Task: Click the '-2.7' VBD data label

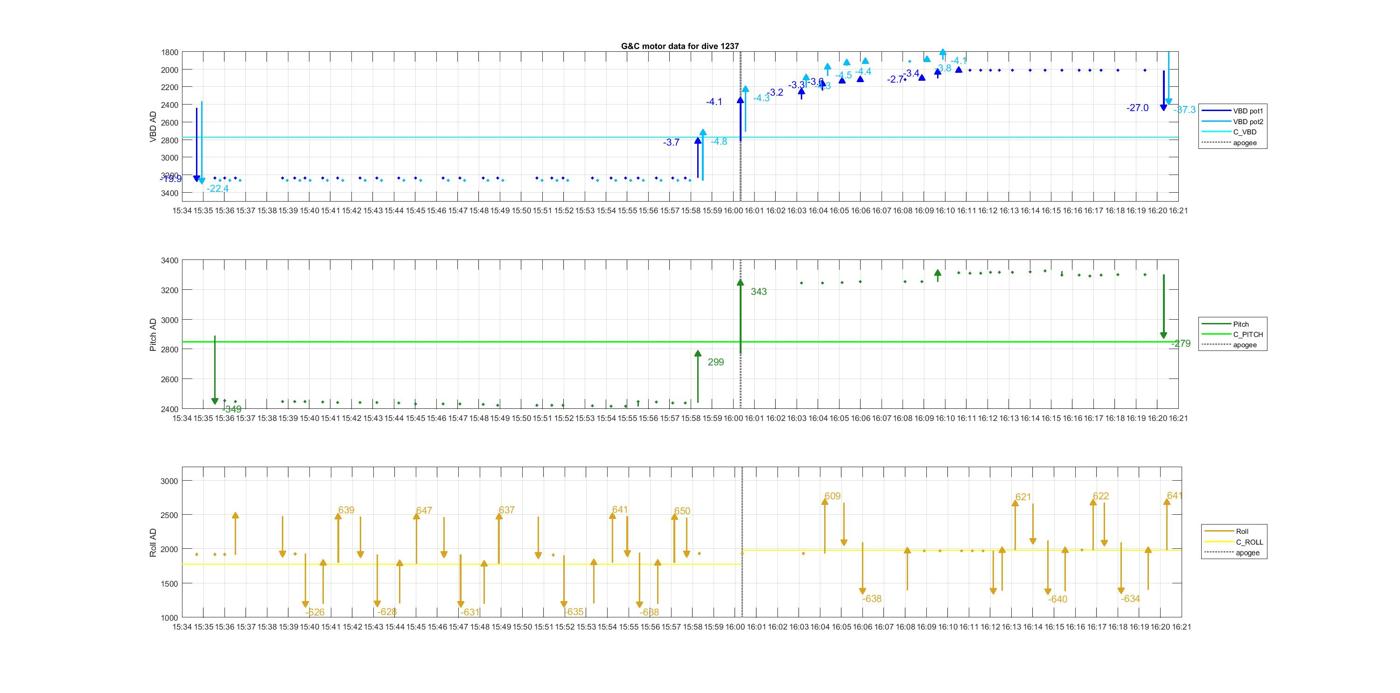Action: point(895,79)
